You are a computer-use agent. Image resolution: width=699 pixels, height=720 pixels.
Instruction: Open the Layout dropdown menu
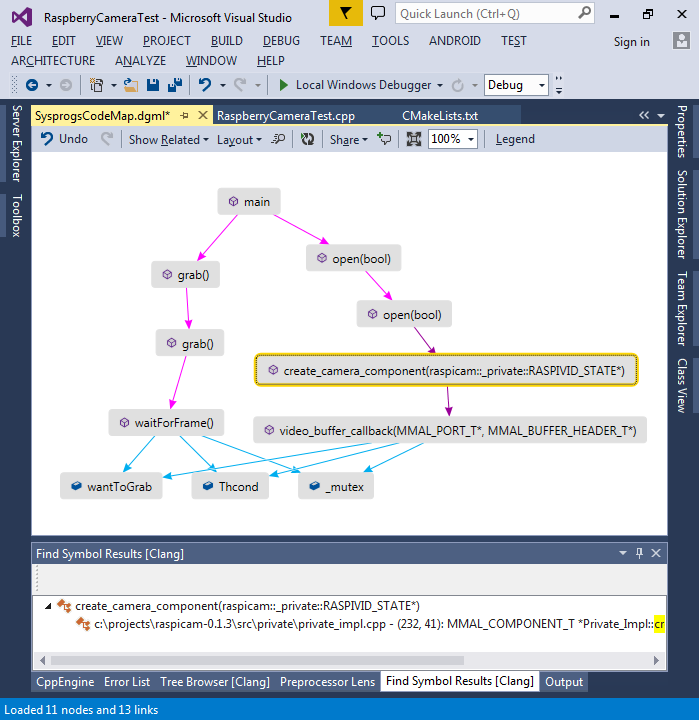click(239, 139)
